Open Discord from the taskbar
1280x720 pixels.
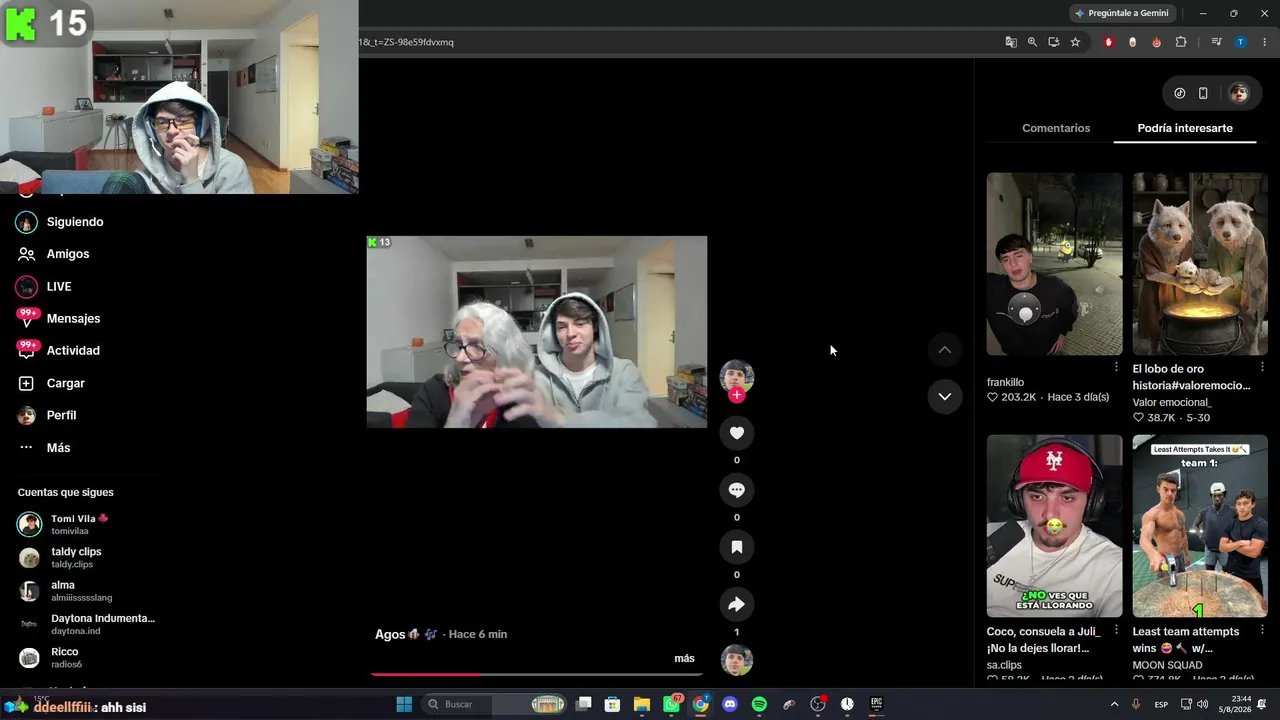(x=730, y=704)
